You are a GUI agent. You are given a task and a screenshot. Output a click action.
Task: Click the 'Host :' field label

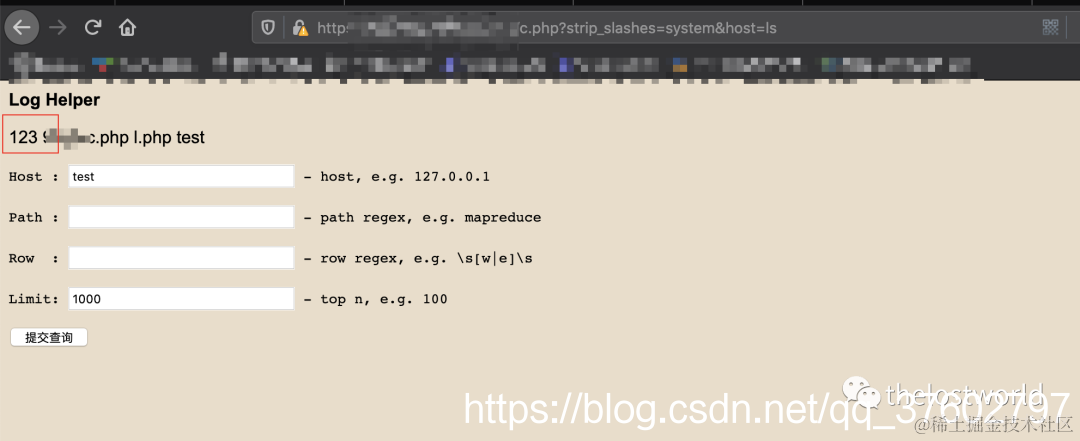(34, 177)
